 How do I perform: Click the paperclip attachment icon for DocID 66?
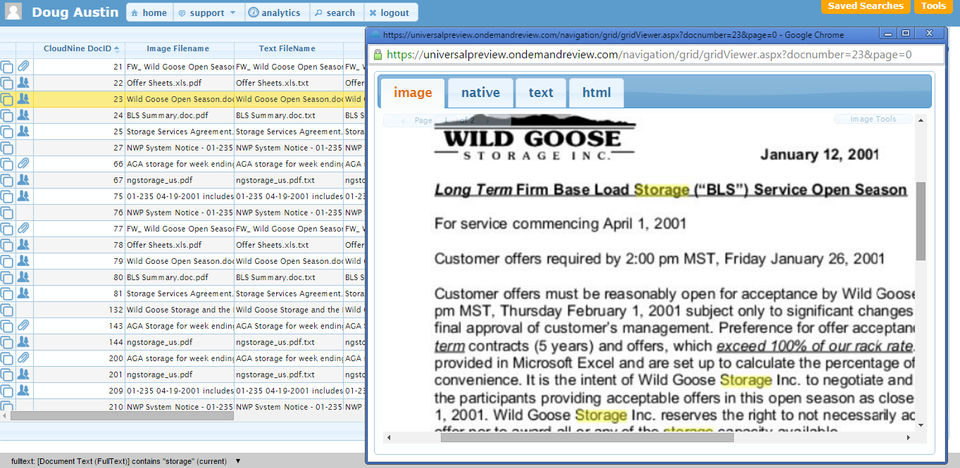click(23, 164)
